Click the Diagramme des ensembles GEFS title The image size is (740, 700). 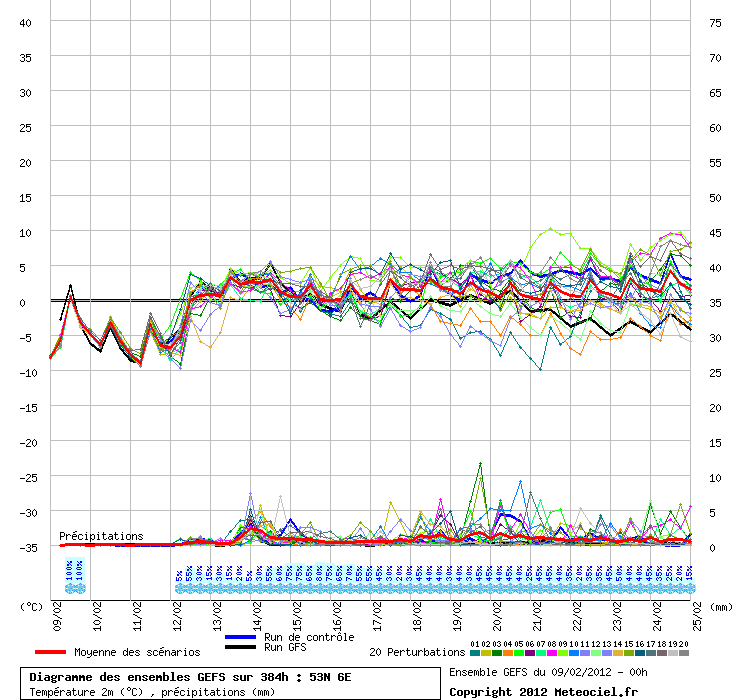click(190, 677)
